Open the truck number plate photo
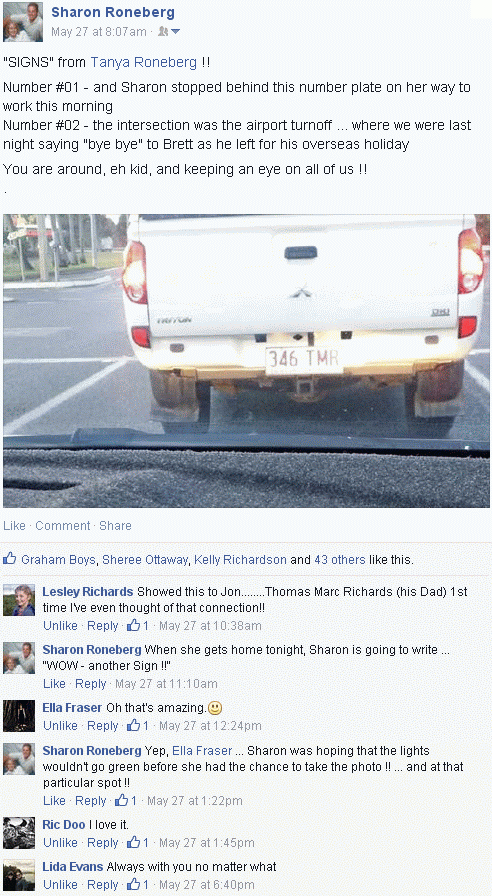This screenshot has height=896, width=492. point(246,361)
